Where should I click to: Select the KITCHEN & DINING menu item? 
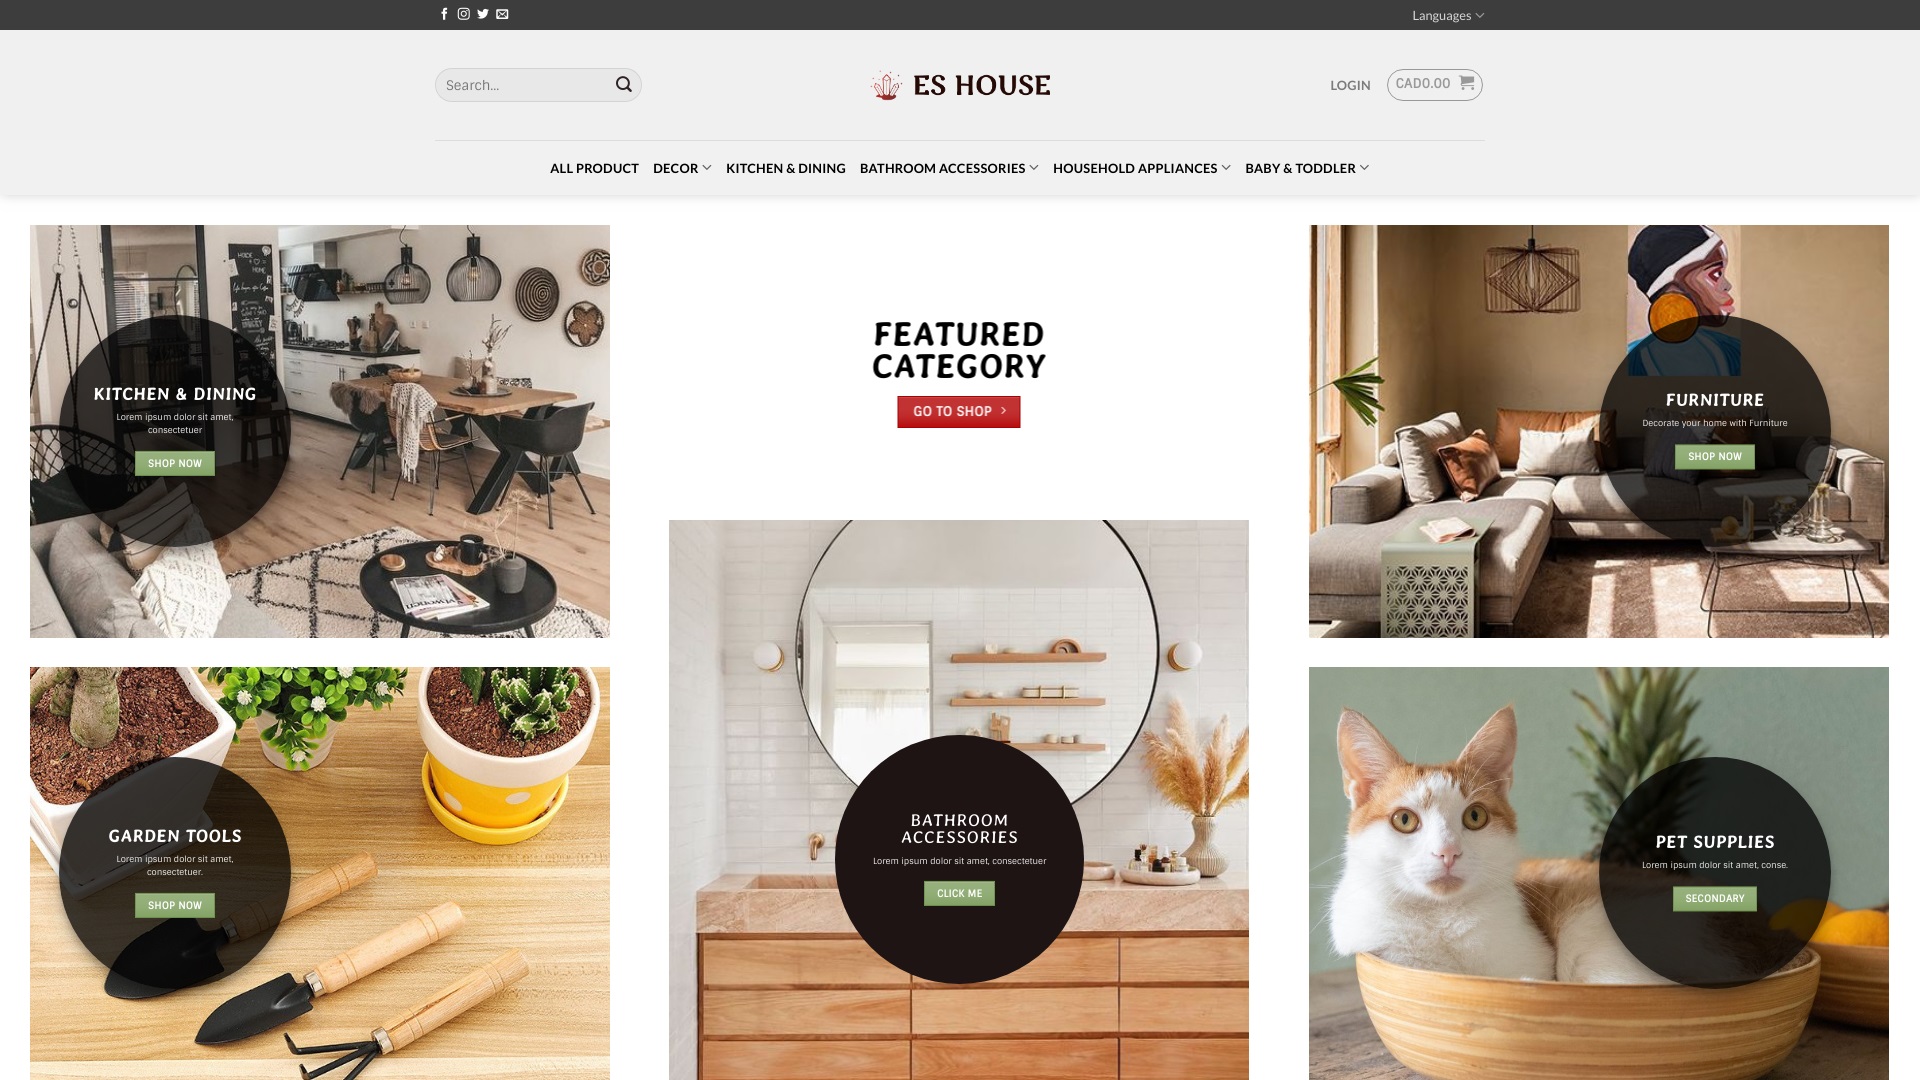coord(785,167)
